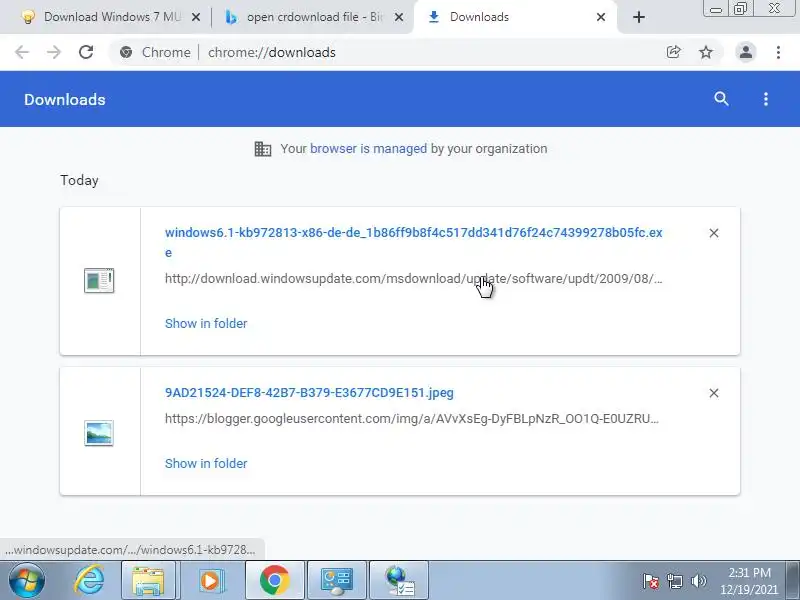Open Windows Explorer folder in the taskbar
Viewport: 800px width, 600px height.
(148, 580)
